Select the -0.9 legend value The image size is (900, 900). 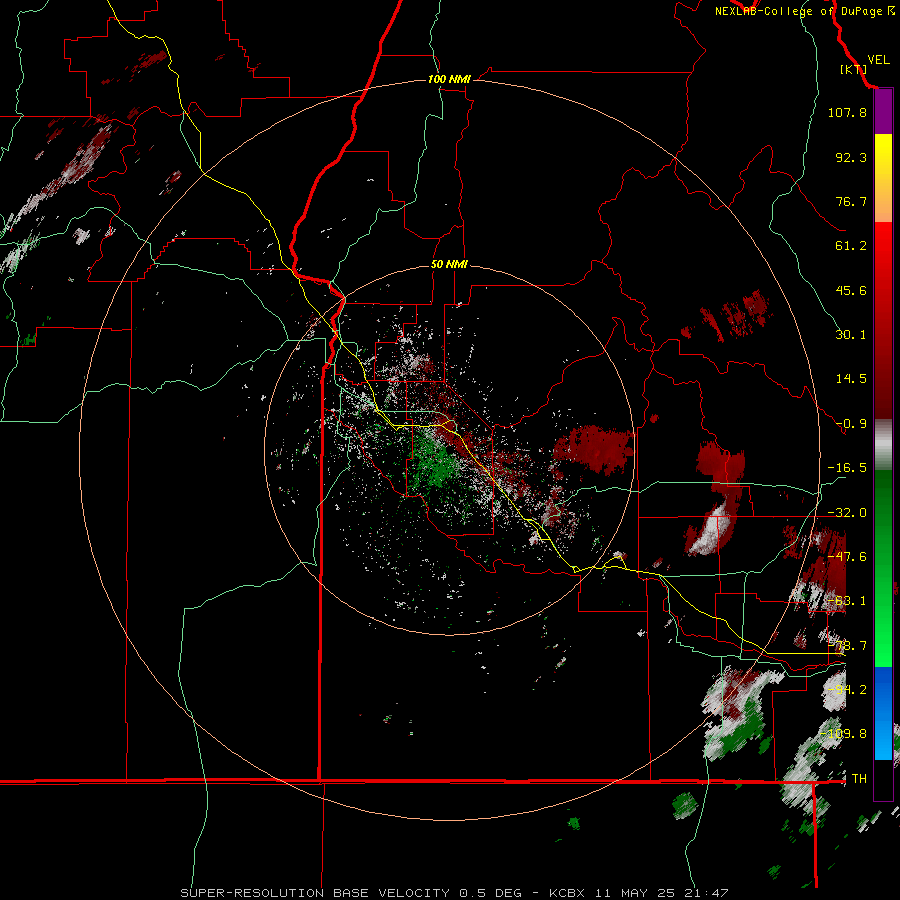coord(851,424)
